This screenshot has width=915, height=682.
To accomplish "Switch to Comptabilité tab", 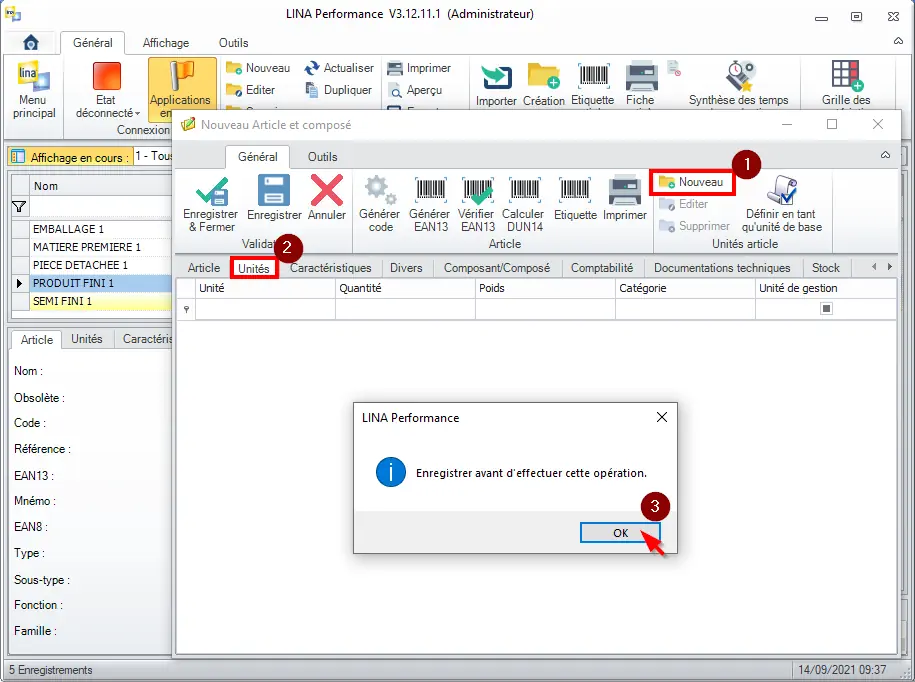I will [x=602, y=268].
